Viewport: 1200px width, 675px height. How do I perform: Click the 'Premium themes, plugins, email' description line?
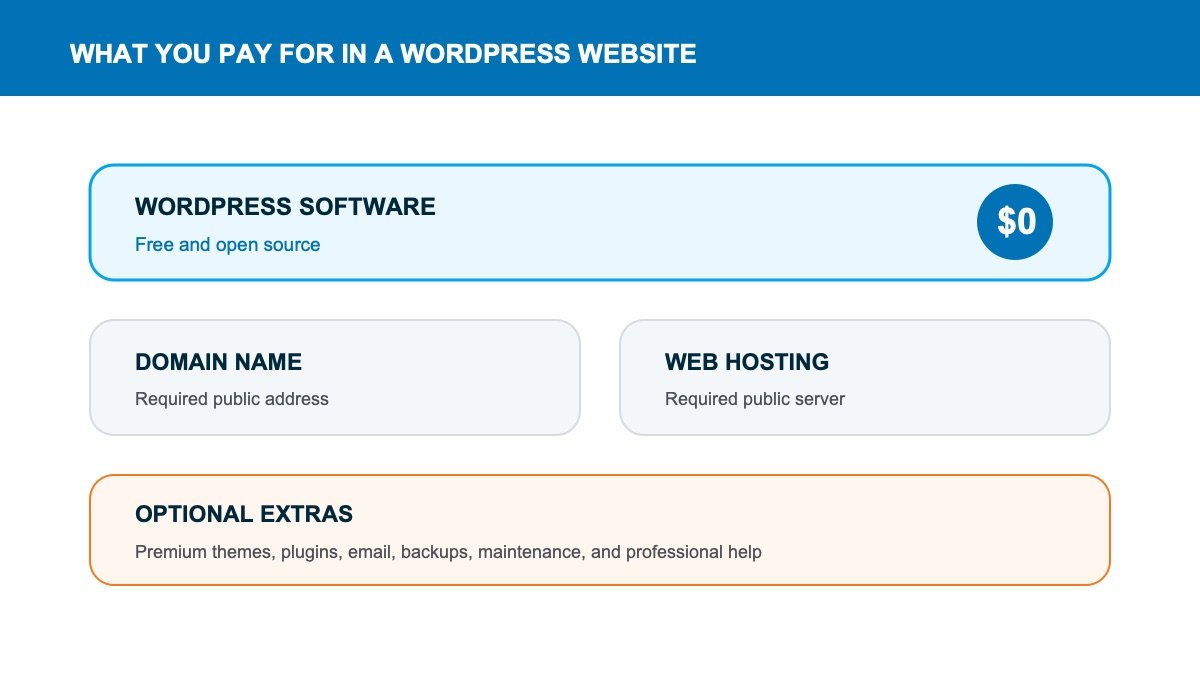448,552
